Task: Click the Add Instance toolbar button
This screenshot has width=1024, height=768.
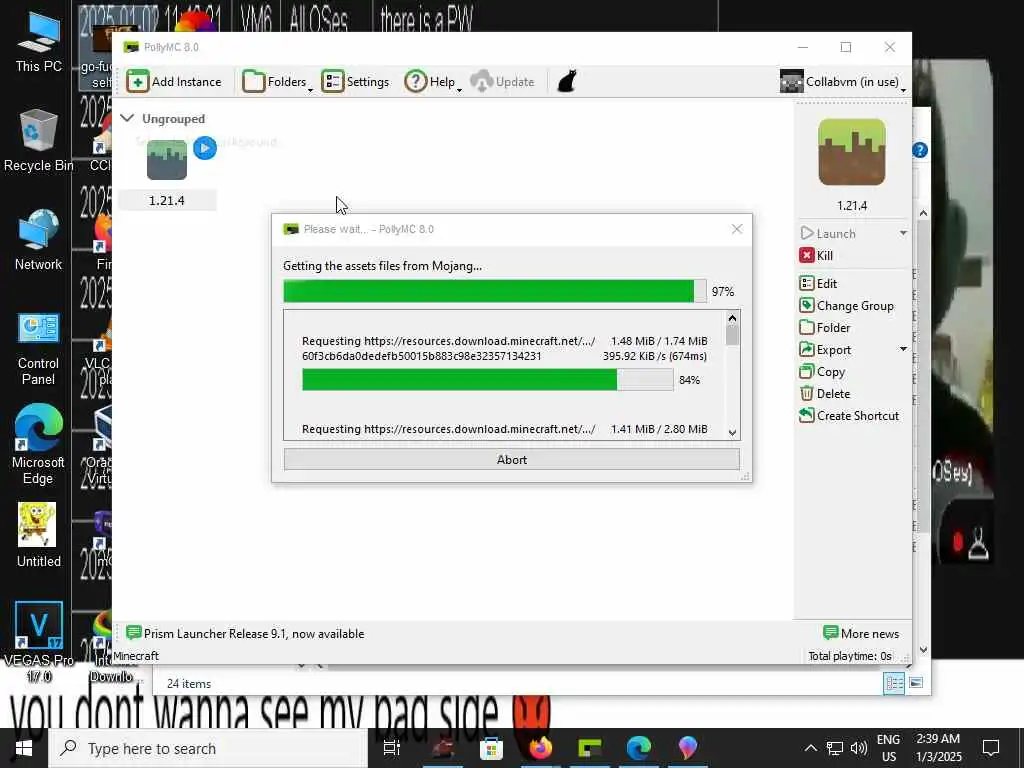Action: (x=174, y=82)
